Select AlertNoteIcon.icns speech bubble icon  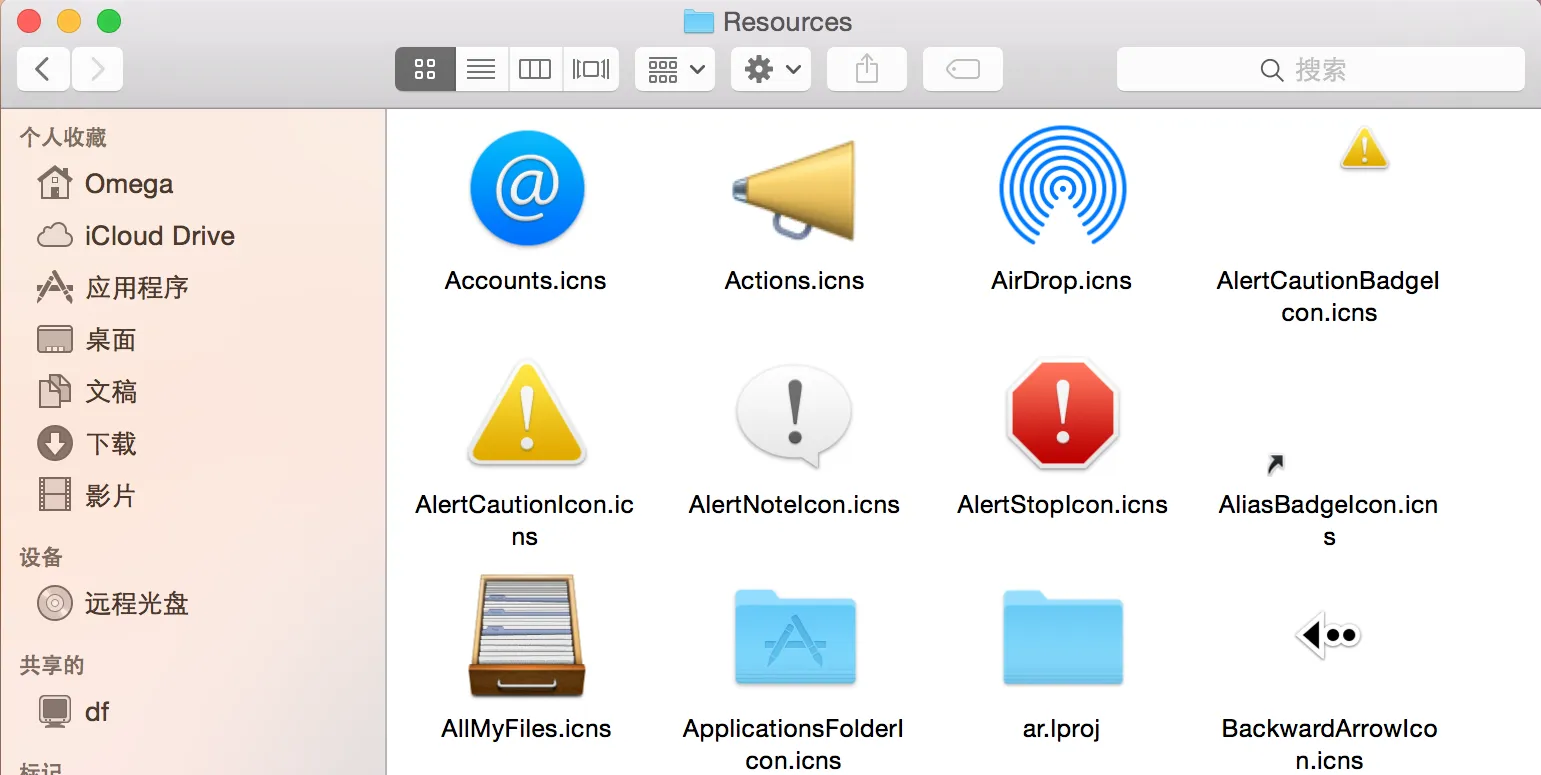(x=794, y=414)
